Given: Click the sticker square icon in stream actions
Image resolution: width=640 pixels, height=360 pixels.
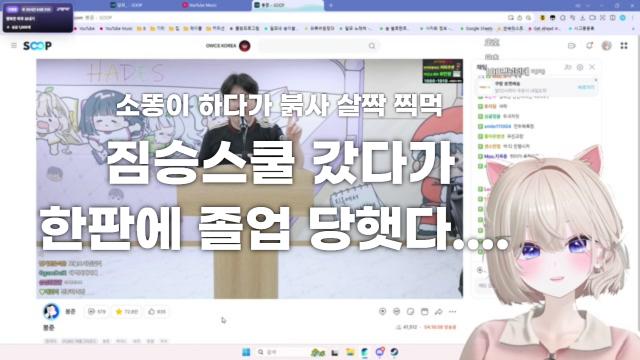Looking at the screenshot, I should tap(411, 311).
